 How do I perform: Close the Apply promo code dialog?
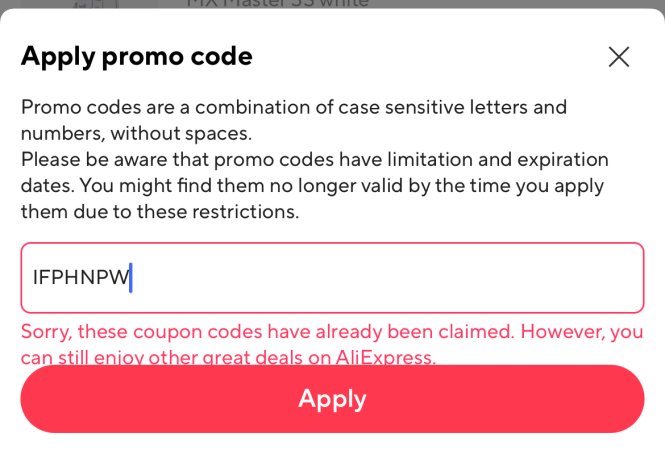point(619,57)
